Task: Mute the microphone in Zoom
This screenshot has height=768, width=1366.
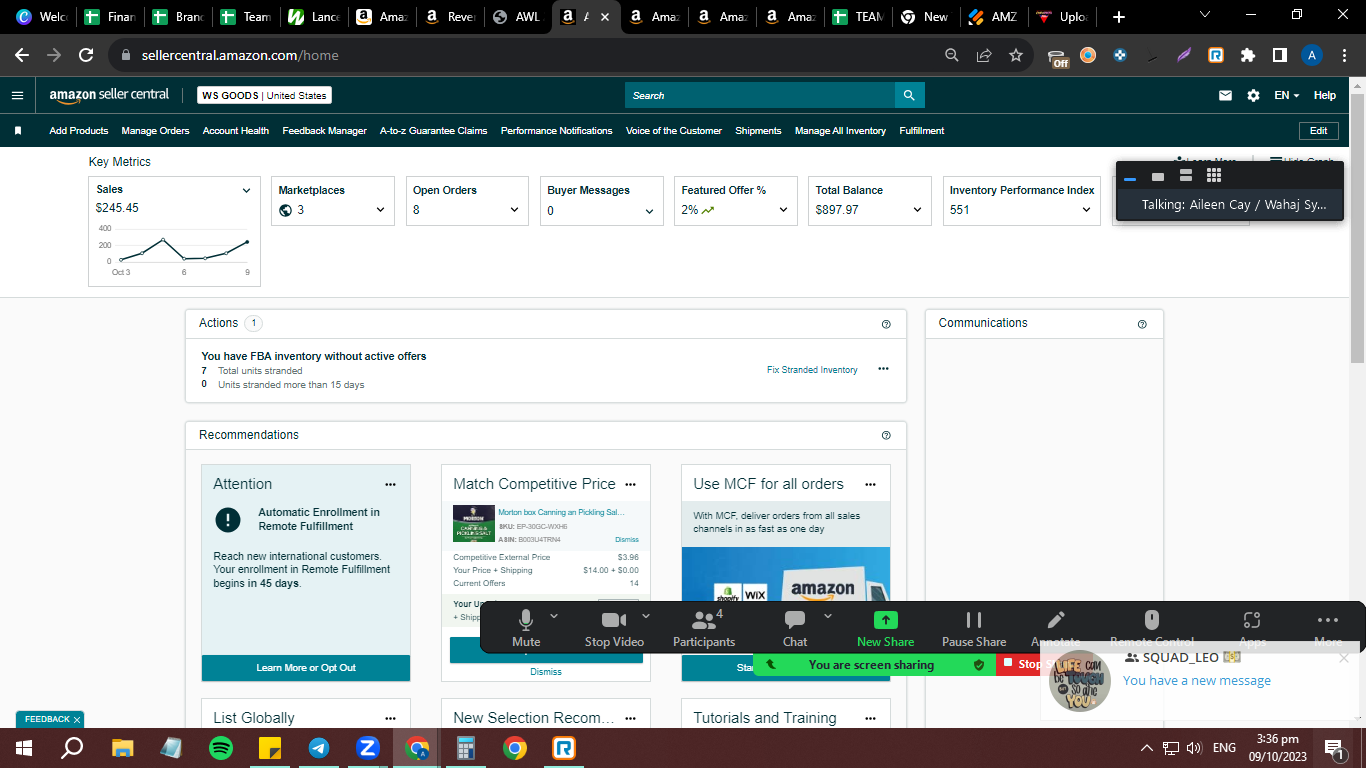Action: [526, 628]
